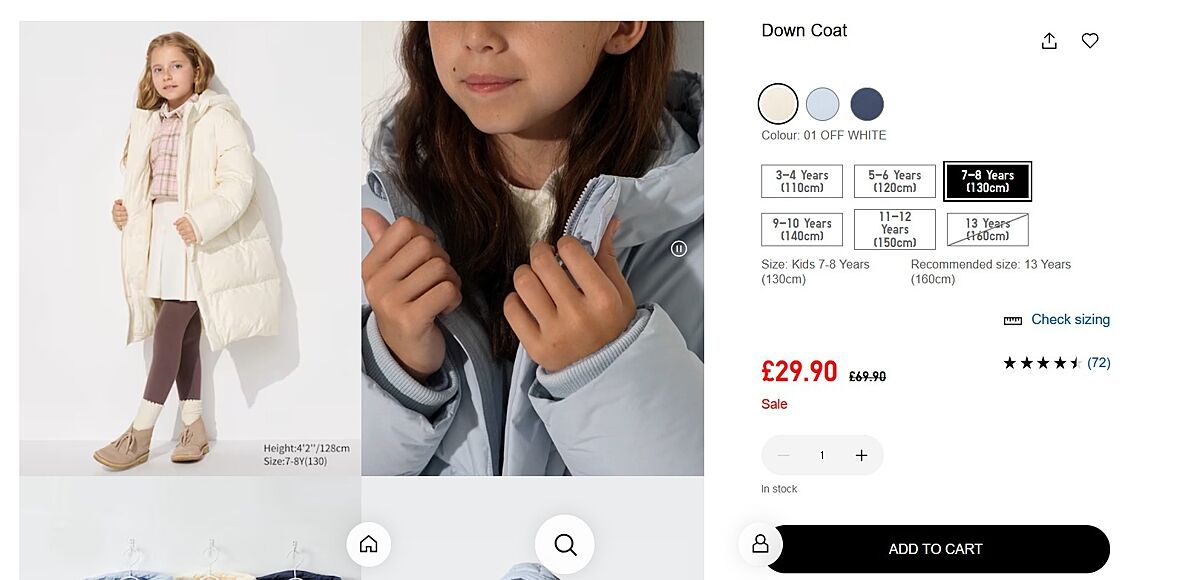Pick the navy colour swatch

coord(867,104)
